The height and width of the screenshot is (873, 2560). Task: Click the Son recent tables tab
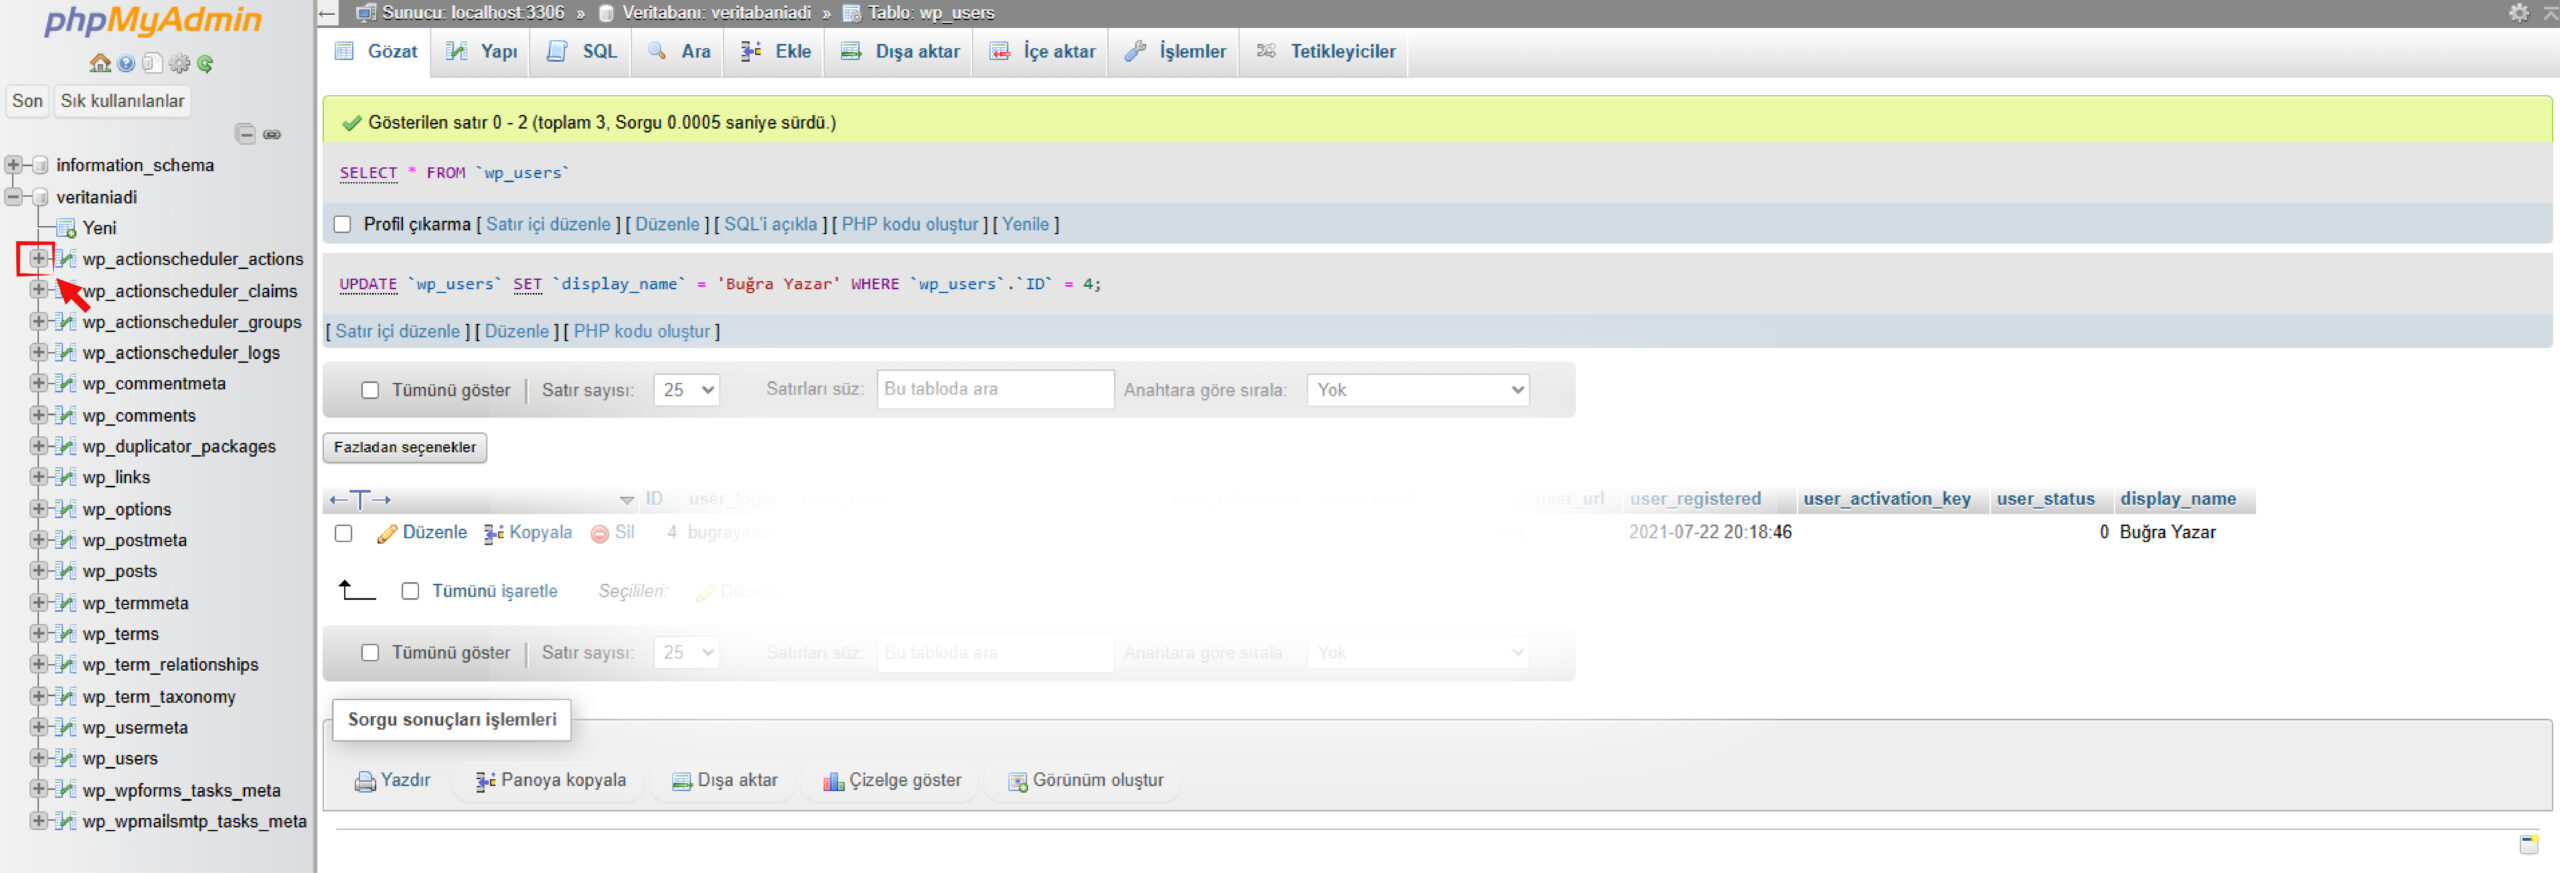pyautogui.click(x=27, y=101)
